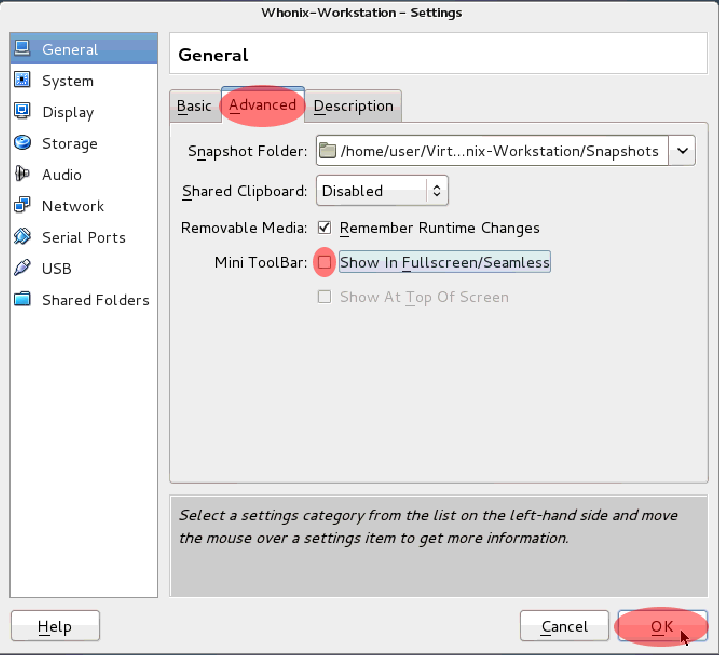This screenshot has width=720, height=655.
Task: Click the Shared Folders folder icon
Action: [22, 299]
